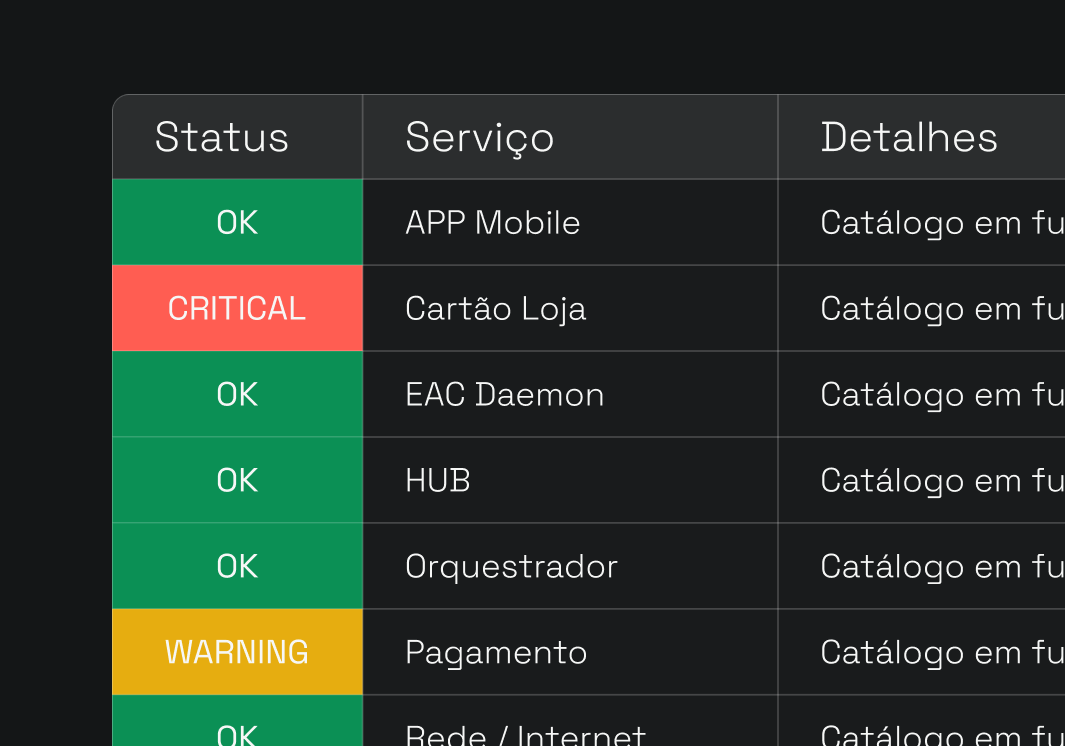Select the Detalhes column header
The image size is (1065, 746).
(909, 137)
